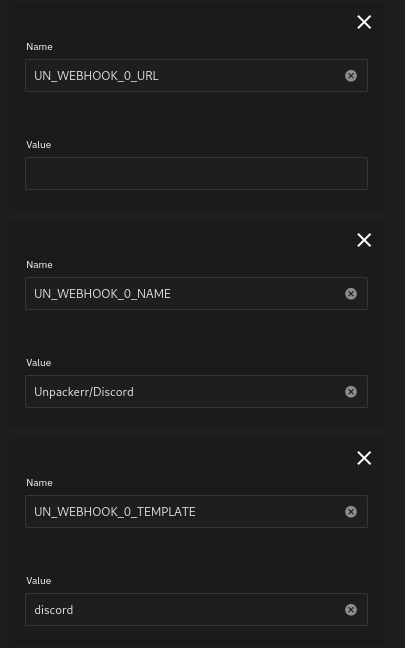405x648 pixels.
Task: Select the Value label above the empty field
Action: (x=39, y=145)
